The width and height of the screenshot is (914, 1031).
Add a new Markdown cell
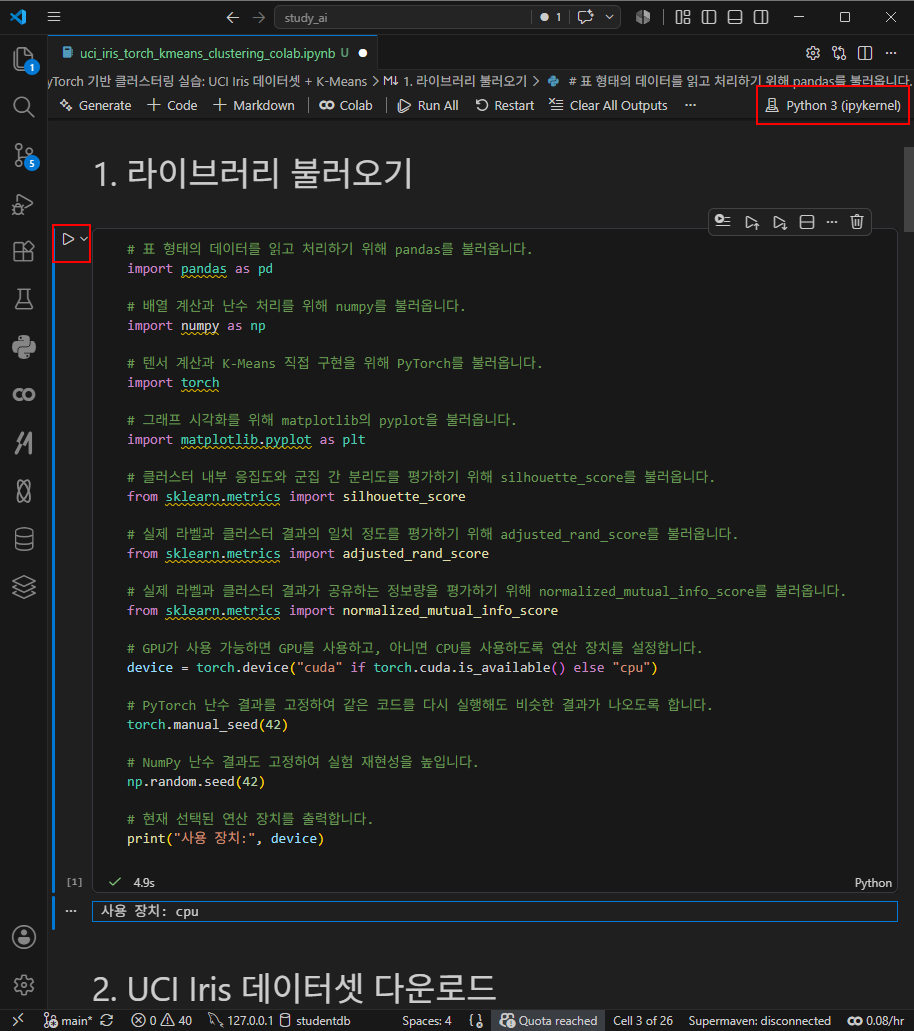point(254,105)
